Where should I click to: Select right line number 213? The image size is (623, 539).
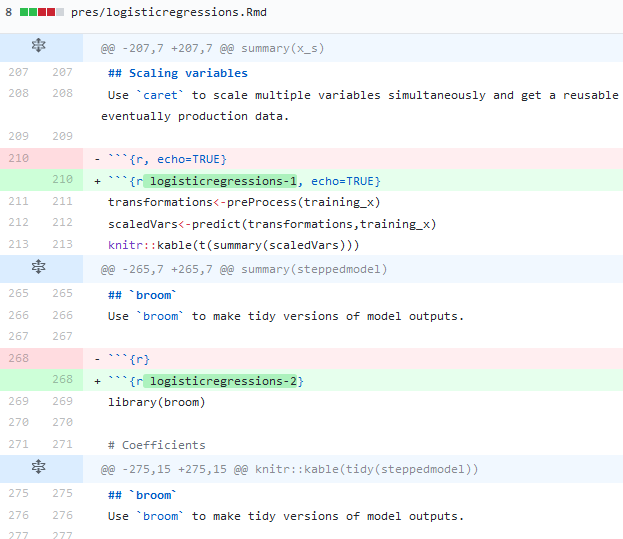[62, 244]
